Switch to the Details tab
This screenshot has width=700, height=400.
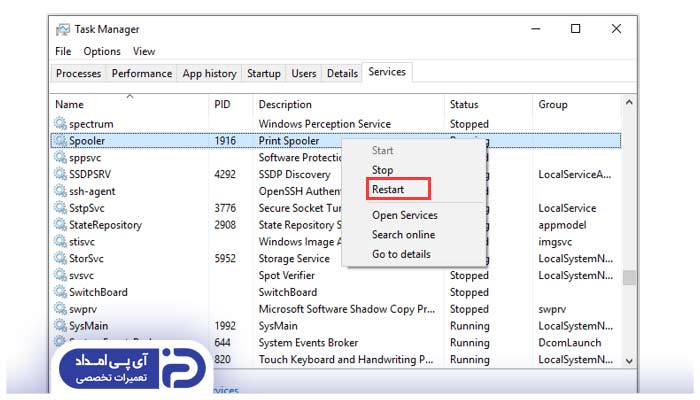(342, 73)
